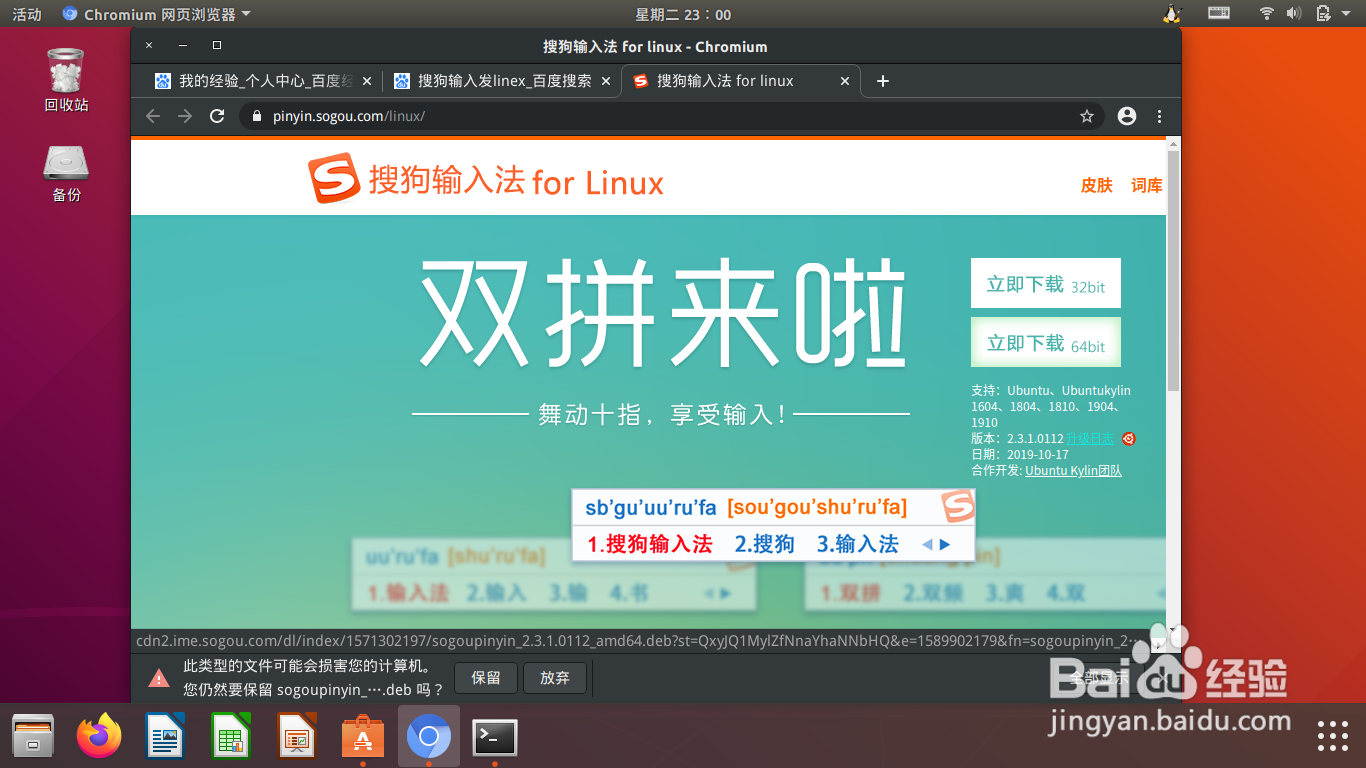Viewport: 1366px width, 768px height.
Task: Open the browser profile avatar
Action: pos(1126,116)
